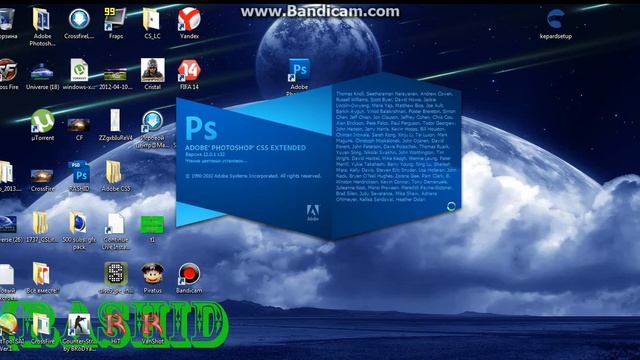This screenshot has width=640, height=360.
Task: Click the large Ps logo on splash screen
Action: pyautogui.click(x=201, y=128)
